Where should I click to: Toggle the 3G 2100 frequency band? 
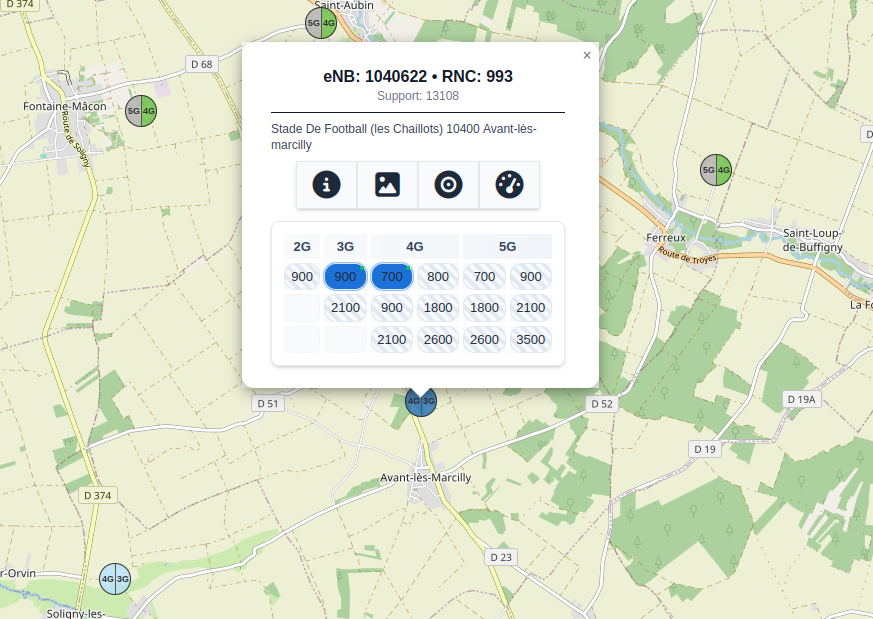point(345,308)
